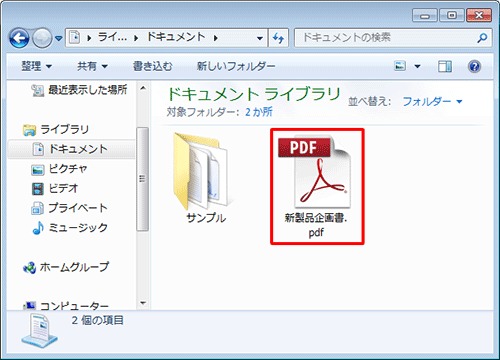Maximize the Explorer window
Screen dimensions: 500x360
coord(451,15)
